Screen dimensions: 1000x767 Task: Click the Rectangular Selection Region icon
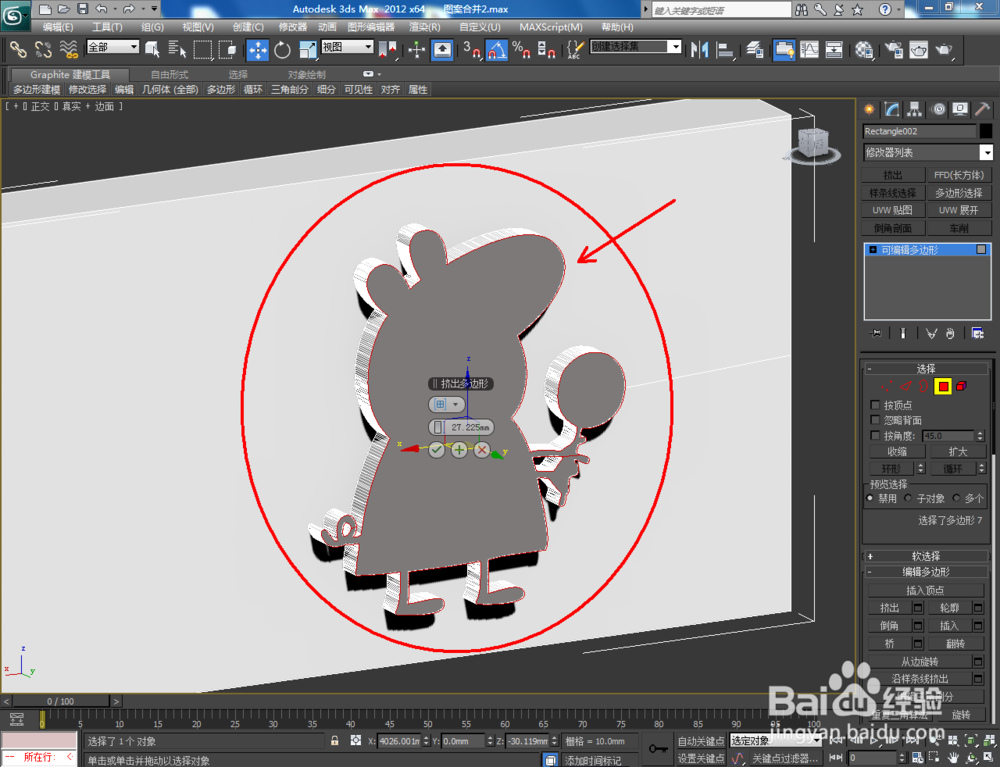(203, 49)
